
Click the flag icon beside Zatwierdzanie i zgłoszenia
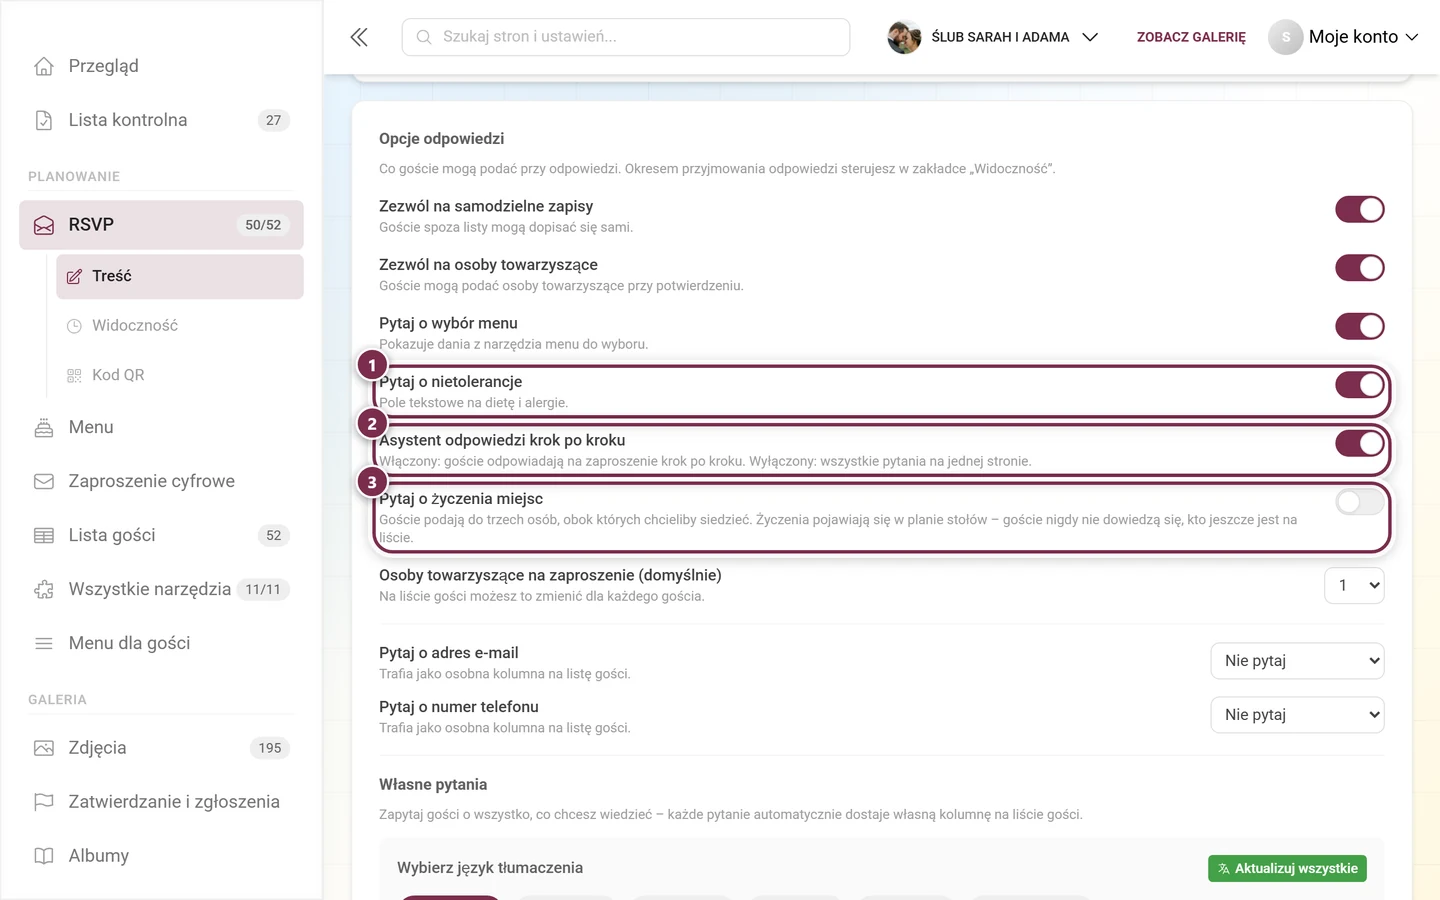(x=44, y=802)
